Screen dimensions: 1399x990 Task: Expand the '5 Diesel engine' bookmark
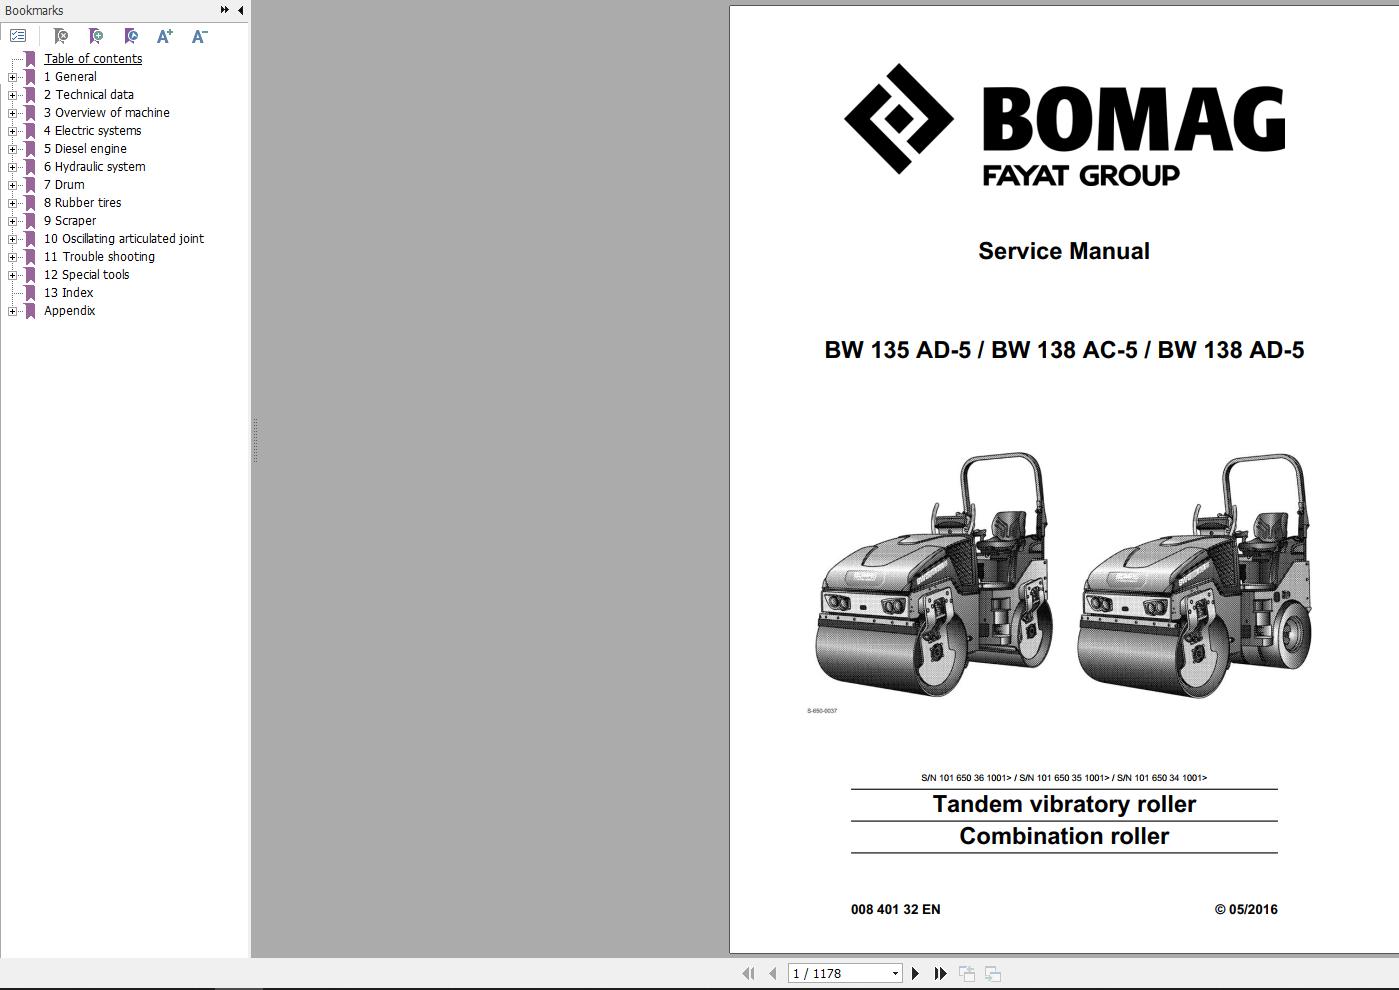coord(12,149)
